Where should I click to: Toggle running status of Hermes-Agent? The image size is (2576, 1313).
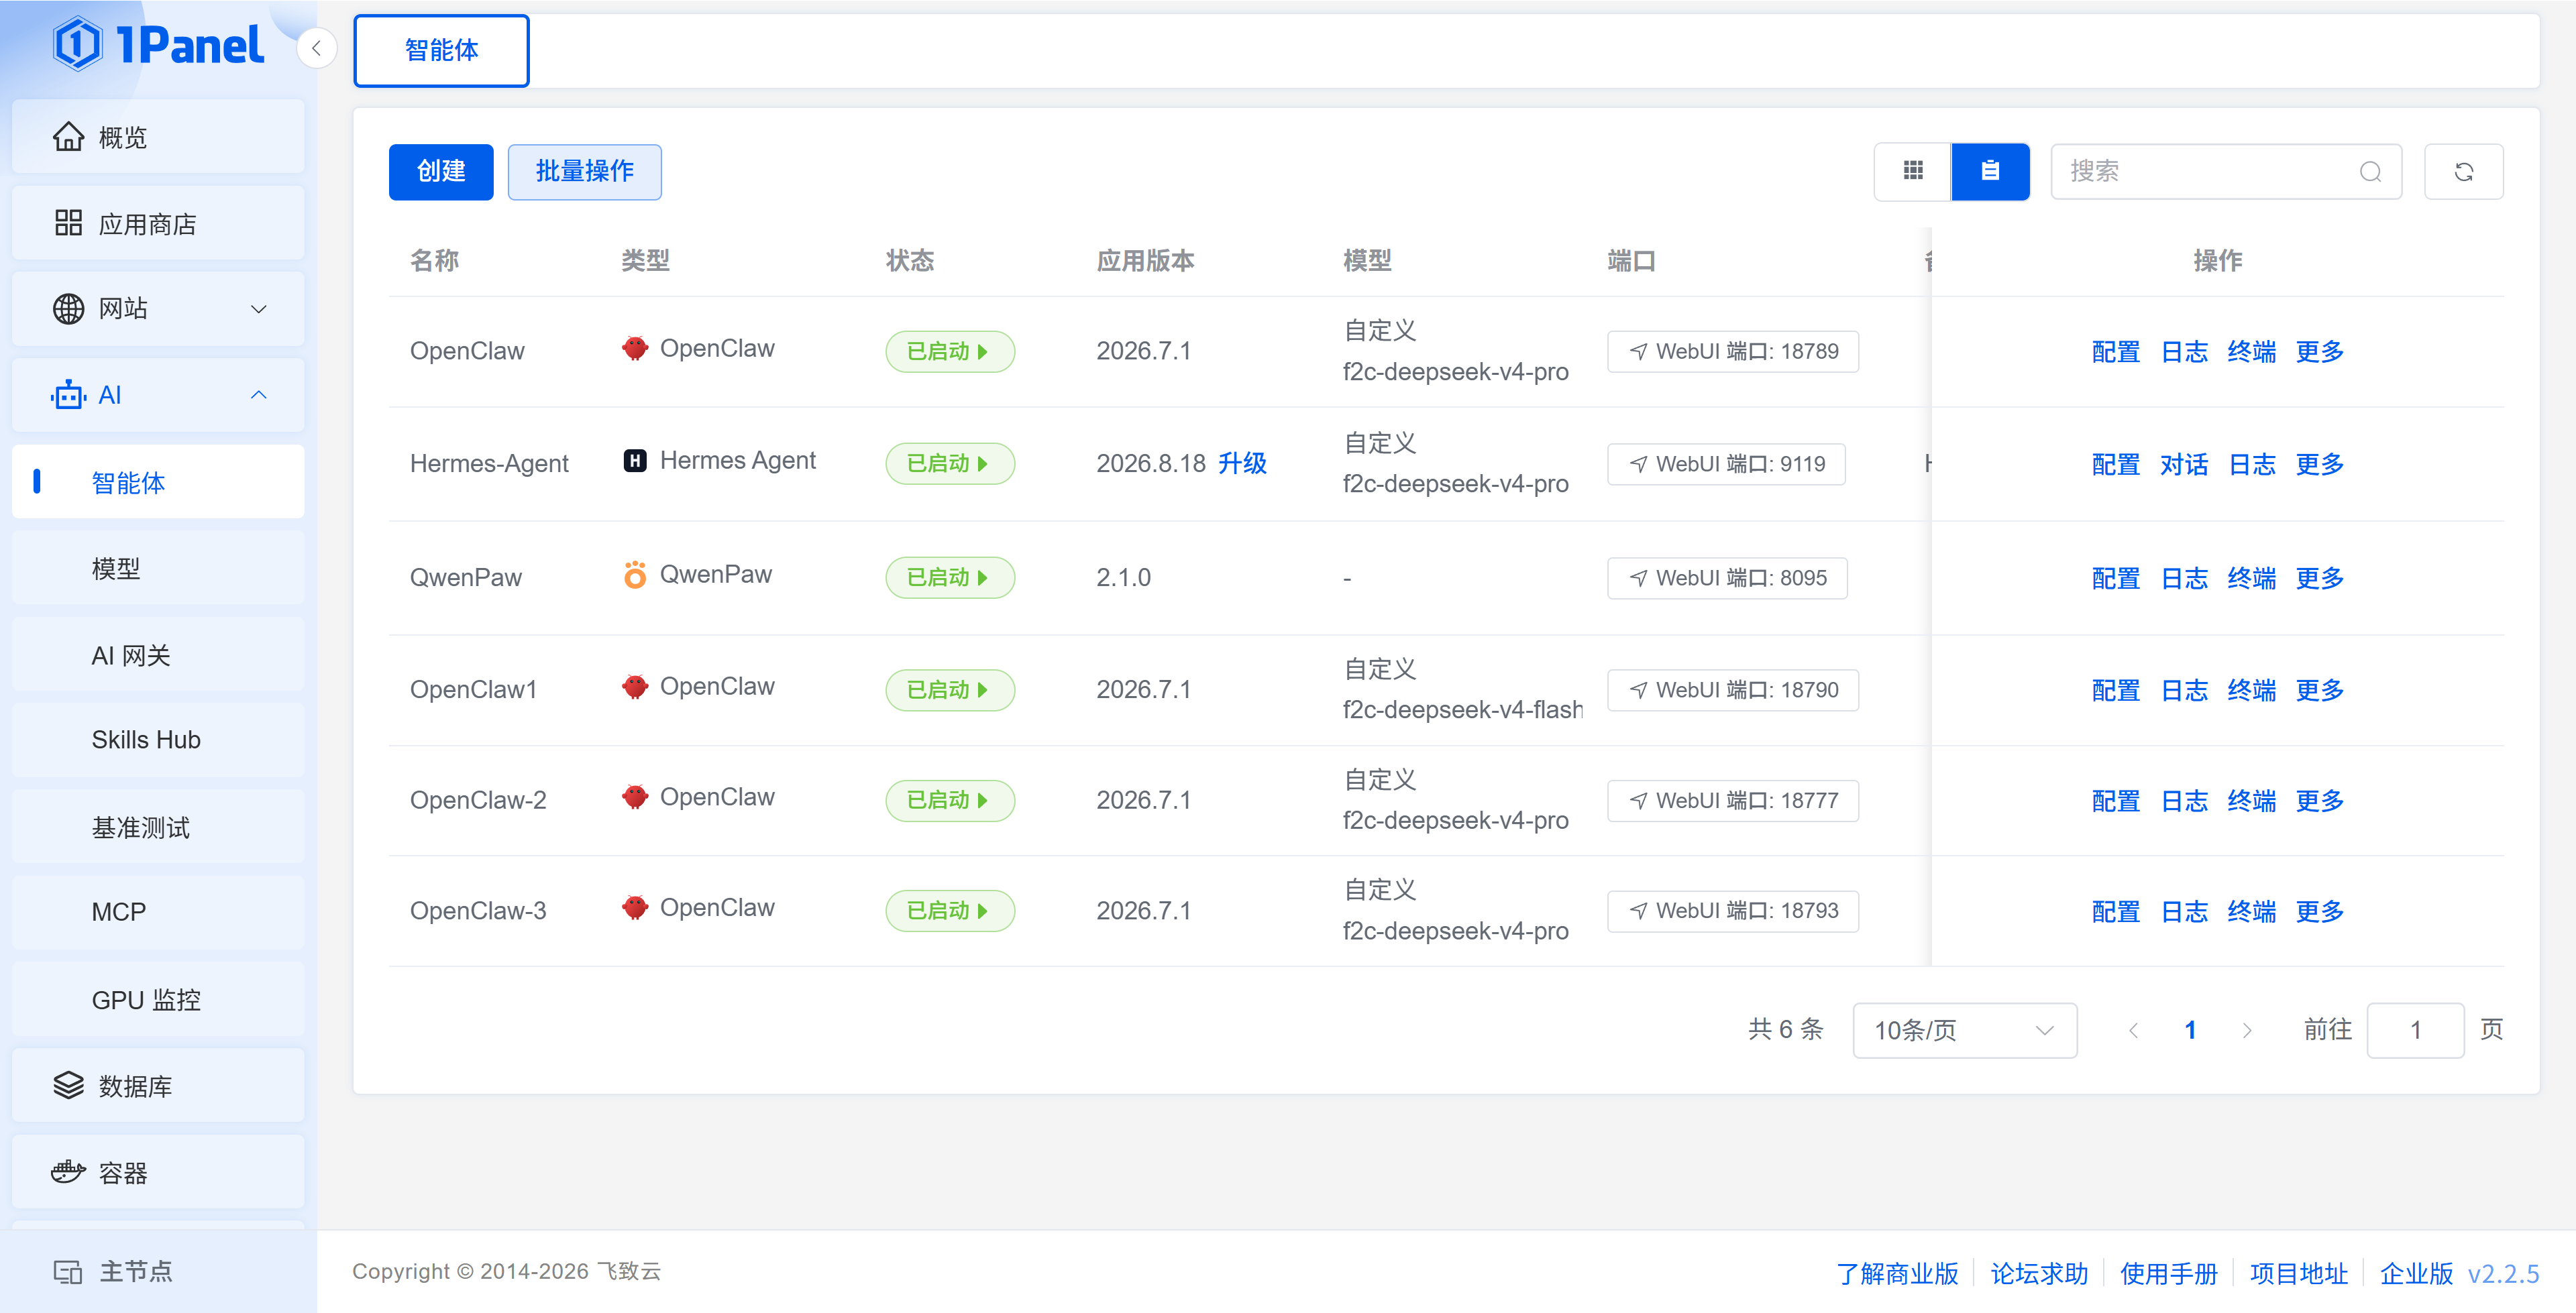pos(949,464)
